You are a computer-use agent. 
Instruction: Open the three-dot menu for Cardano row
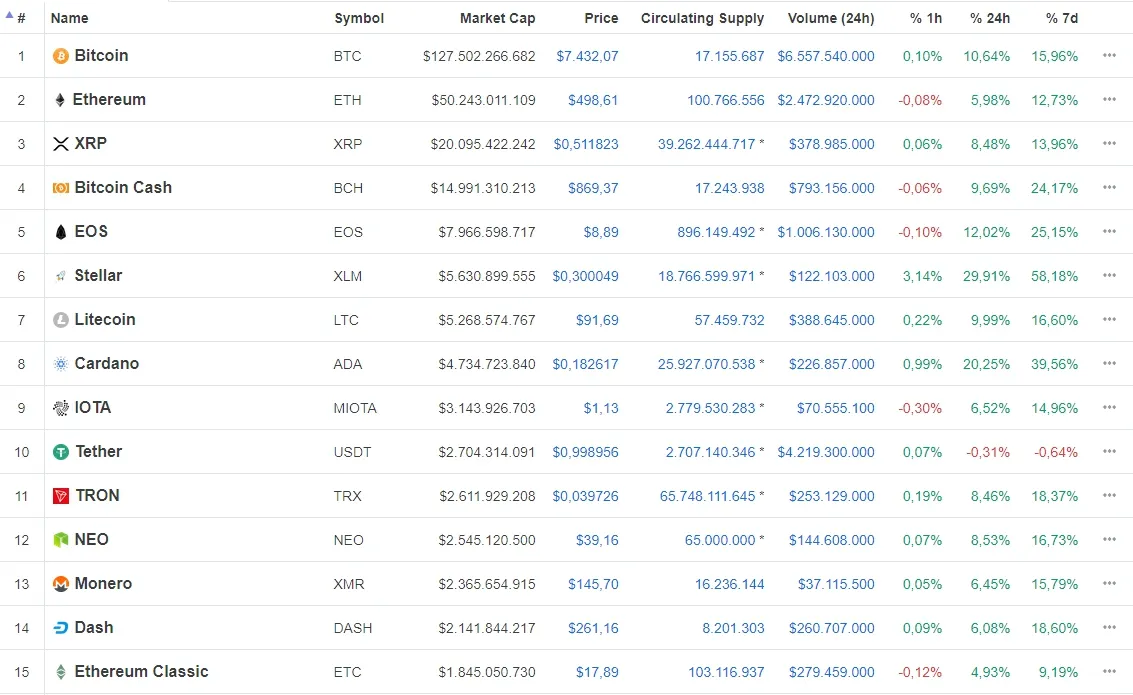pos(1109,363)
